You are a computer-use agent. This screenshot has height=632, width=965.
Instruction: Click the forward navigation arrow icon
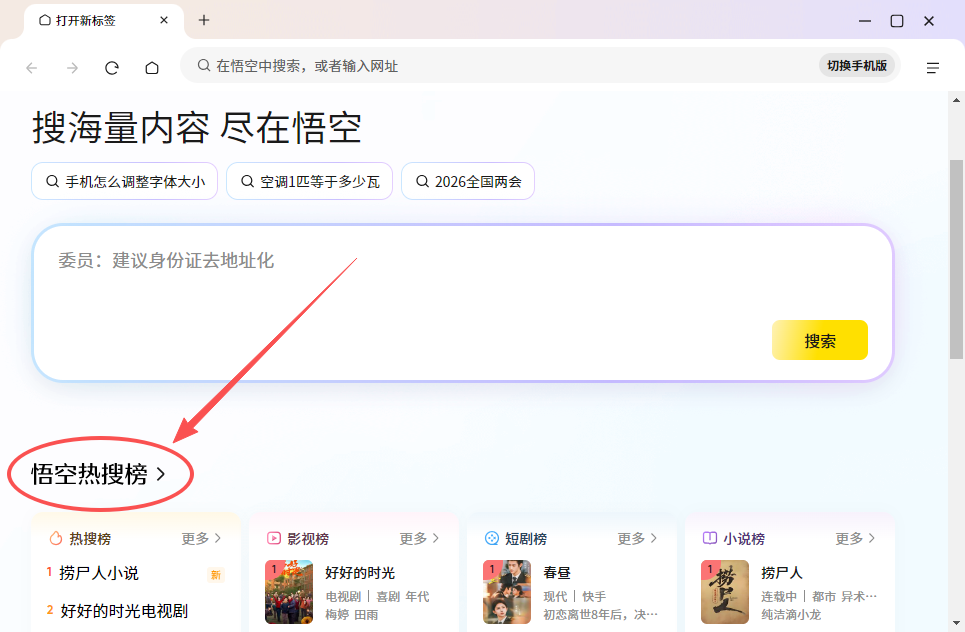point(71,67)
